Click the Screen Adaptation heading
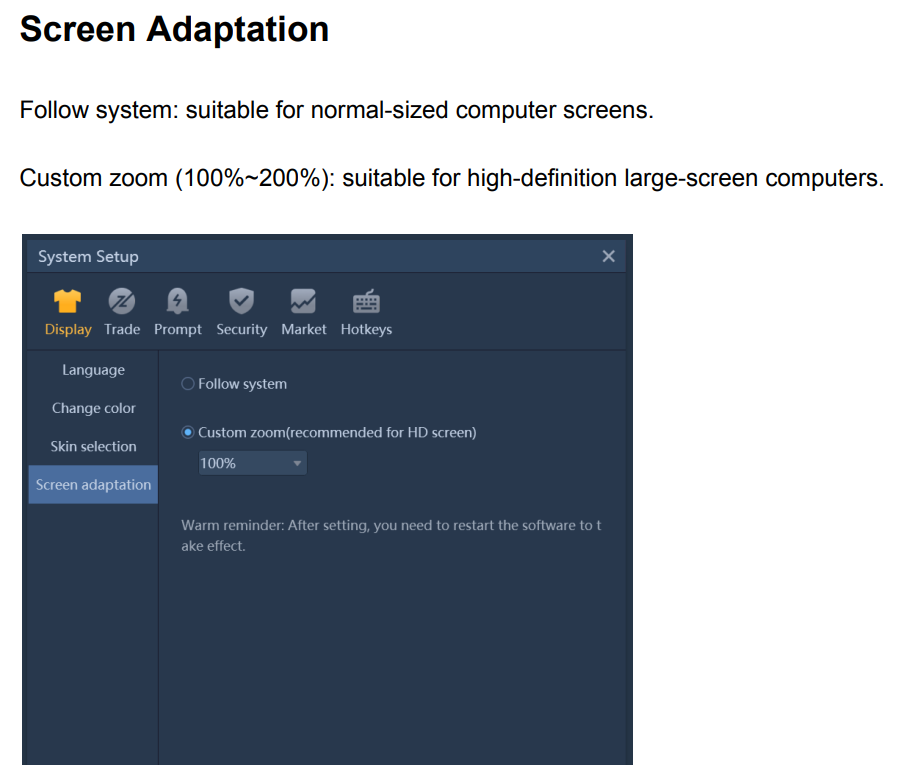899x765 pixels. point(174,29)
